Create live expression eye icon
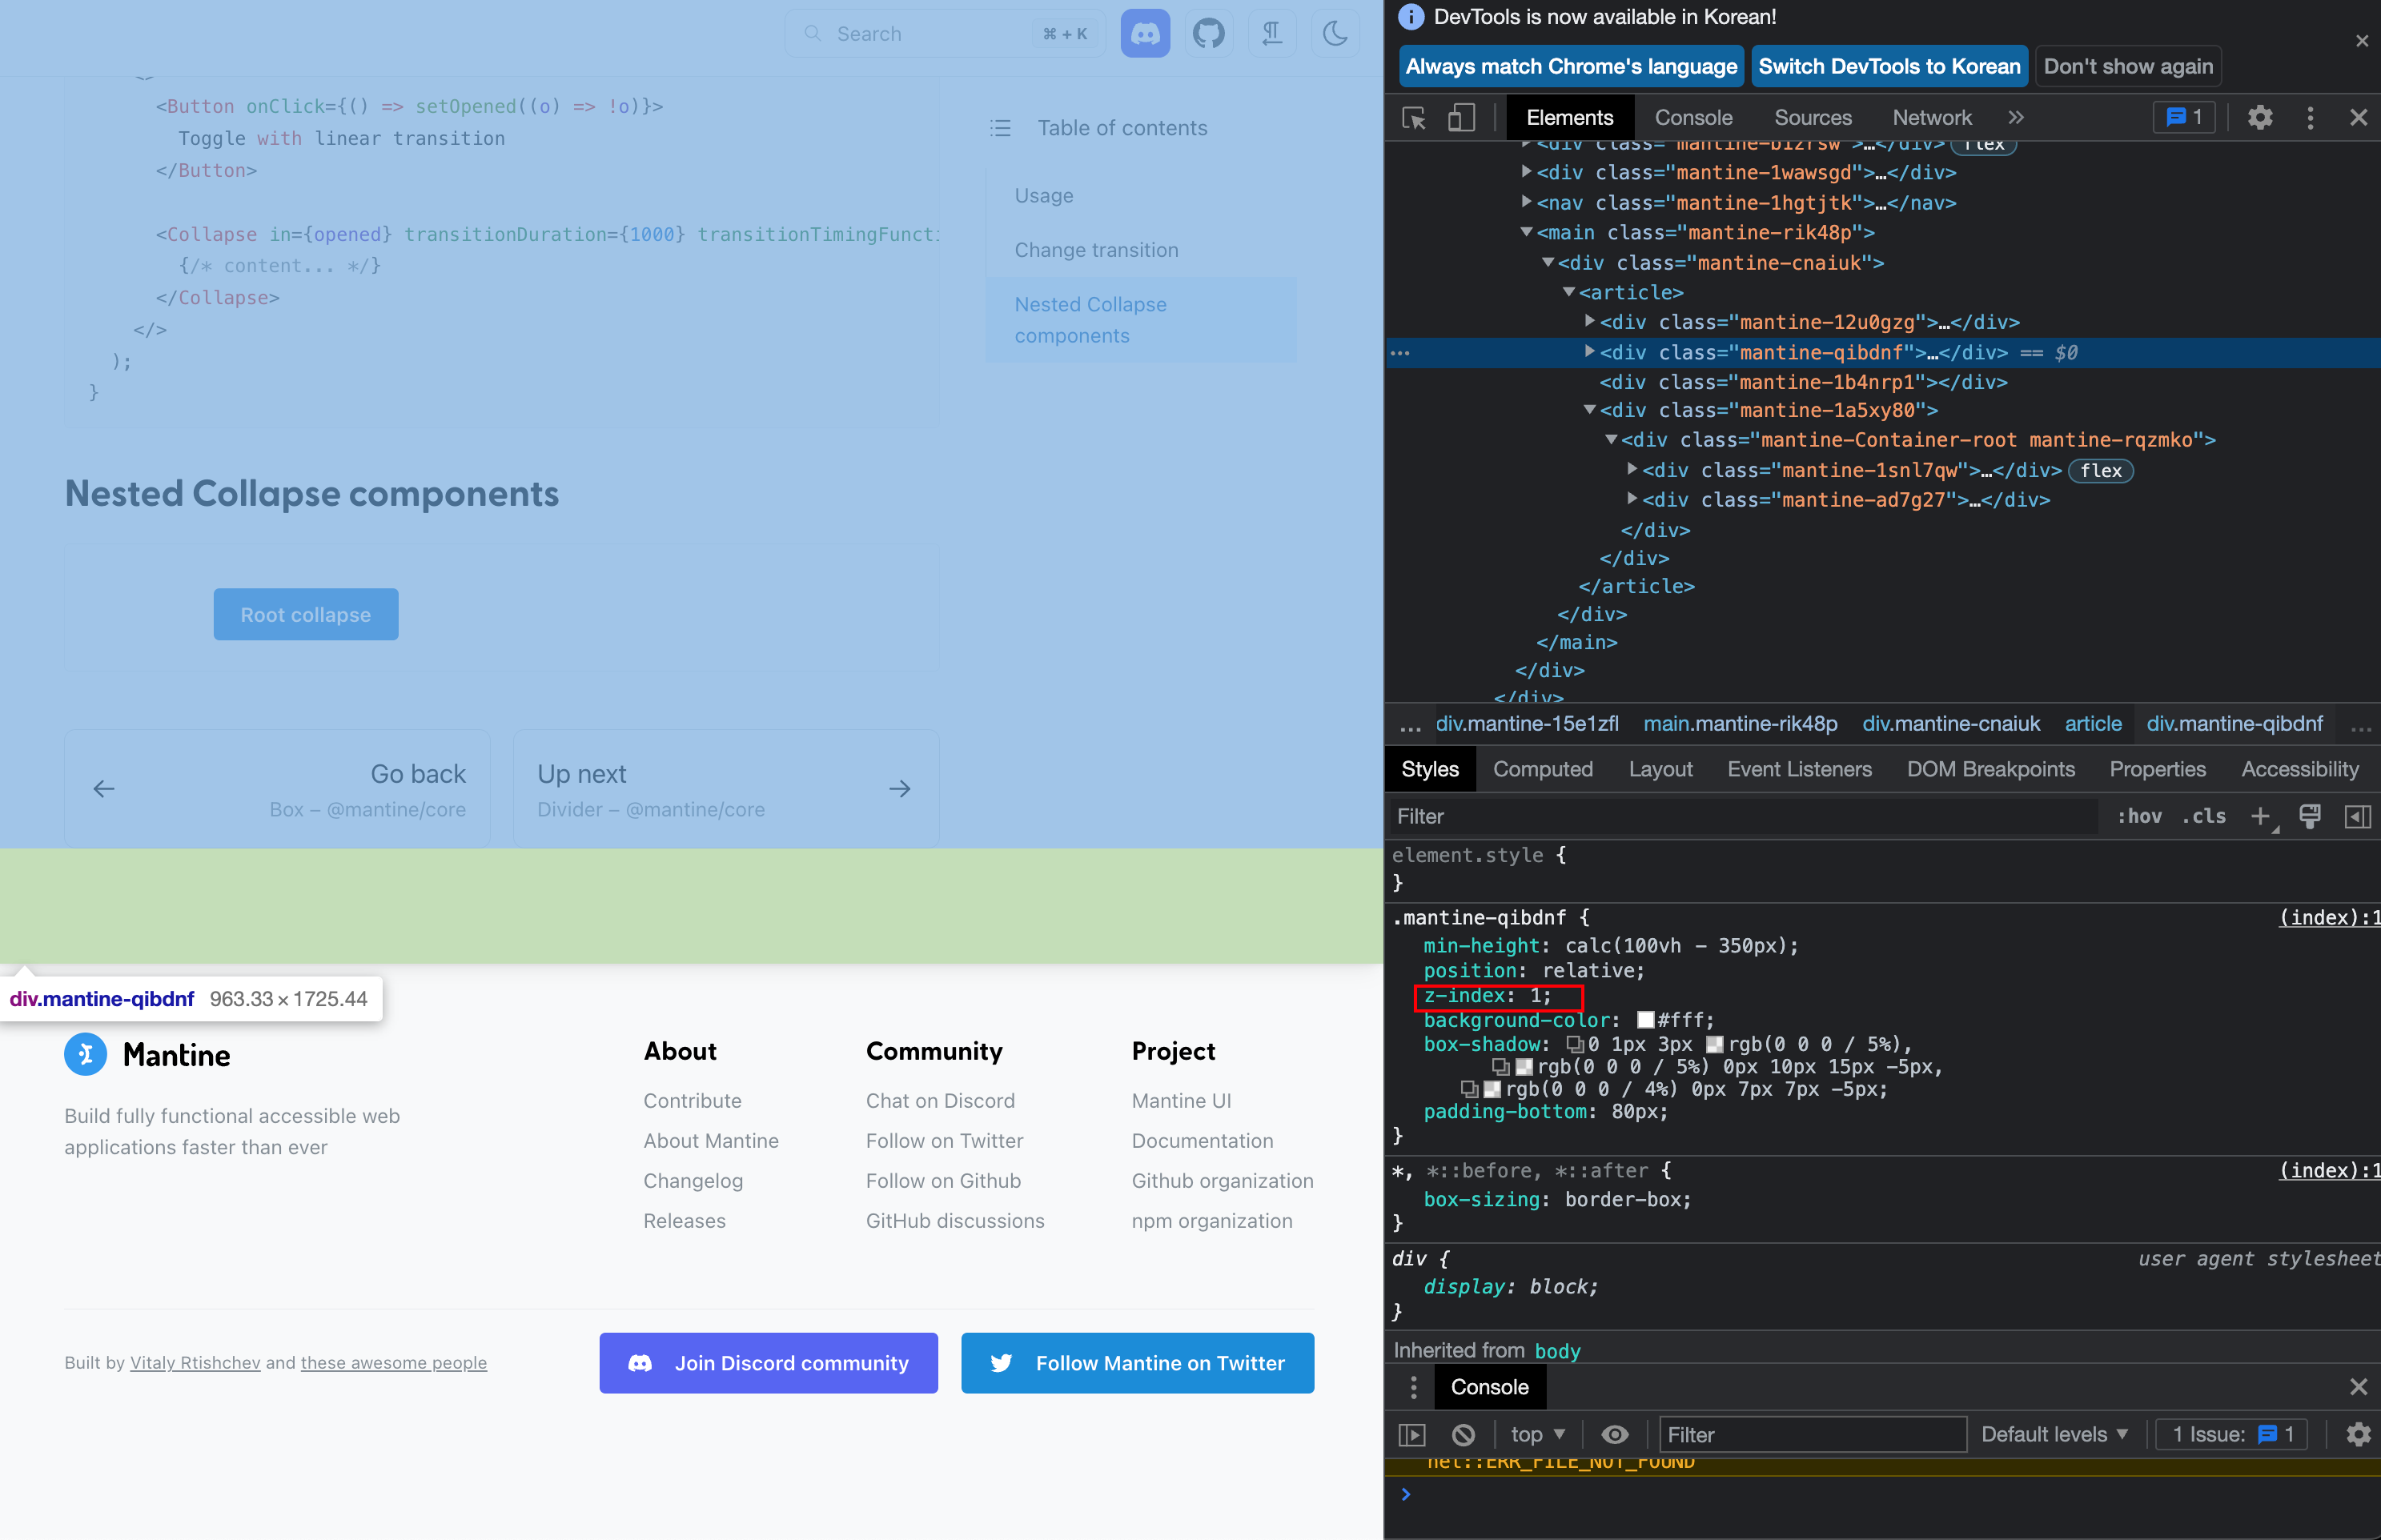This screenshot has width=2381, height=1540. 1614,1435
